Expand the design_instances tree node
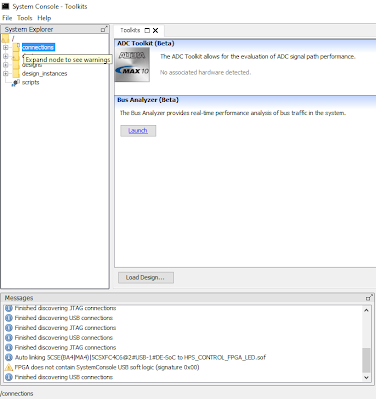The height and width of the screenshot is (399, 376). 5,74
